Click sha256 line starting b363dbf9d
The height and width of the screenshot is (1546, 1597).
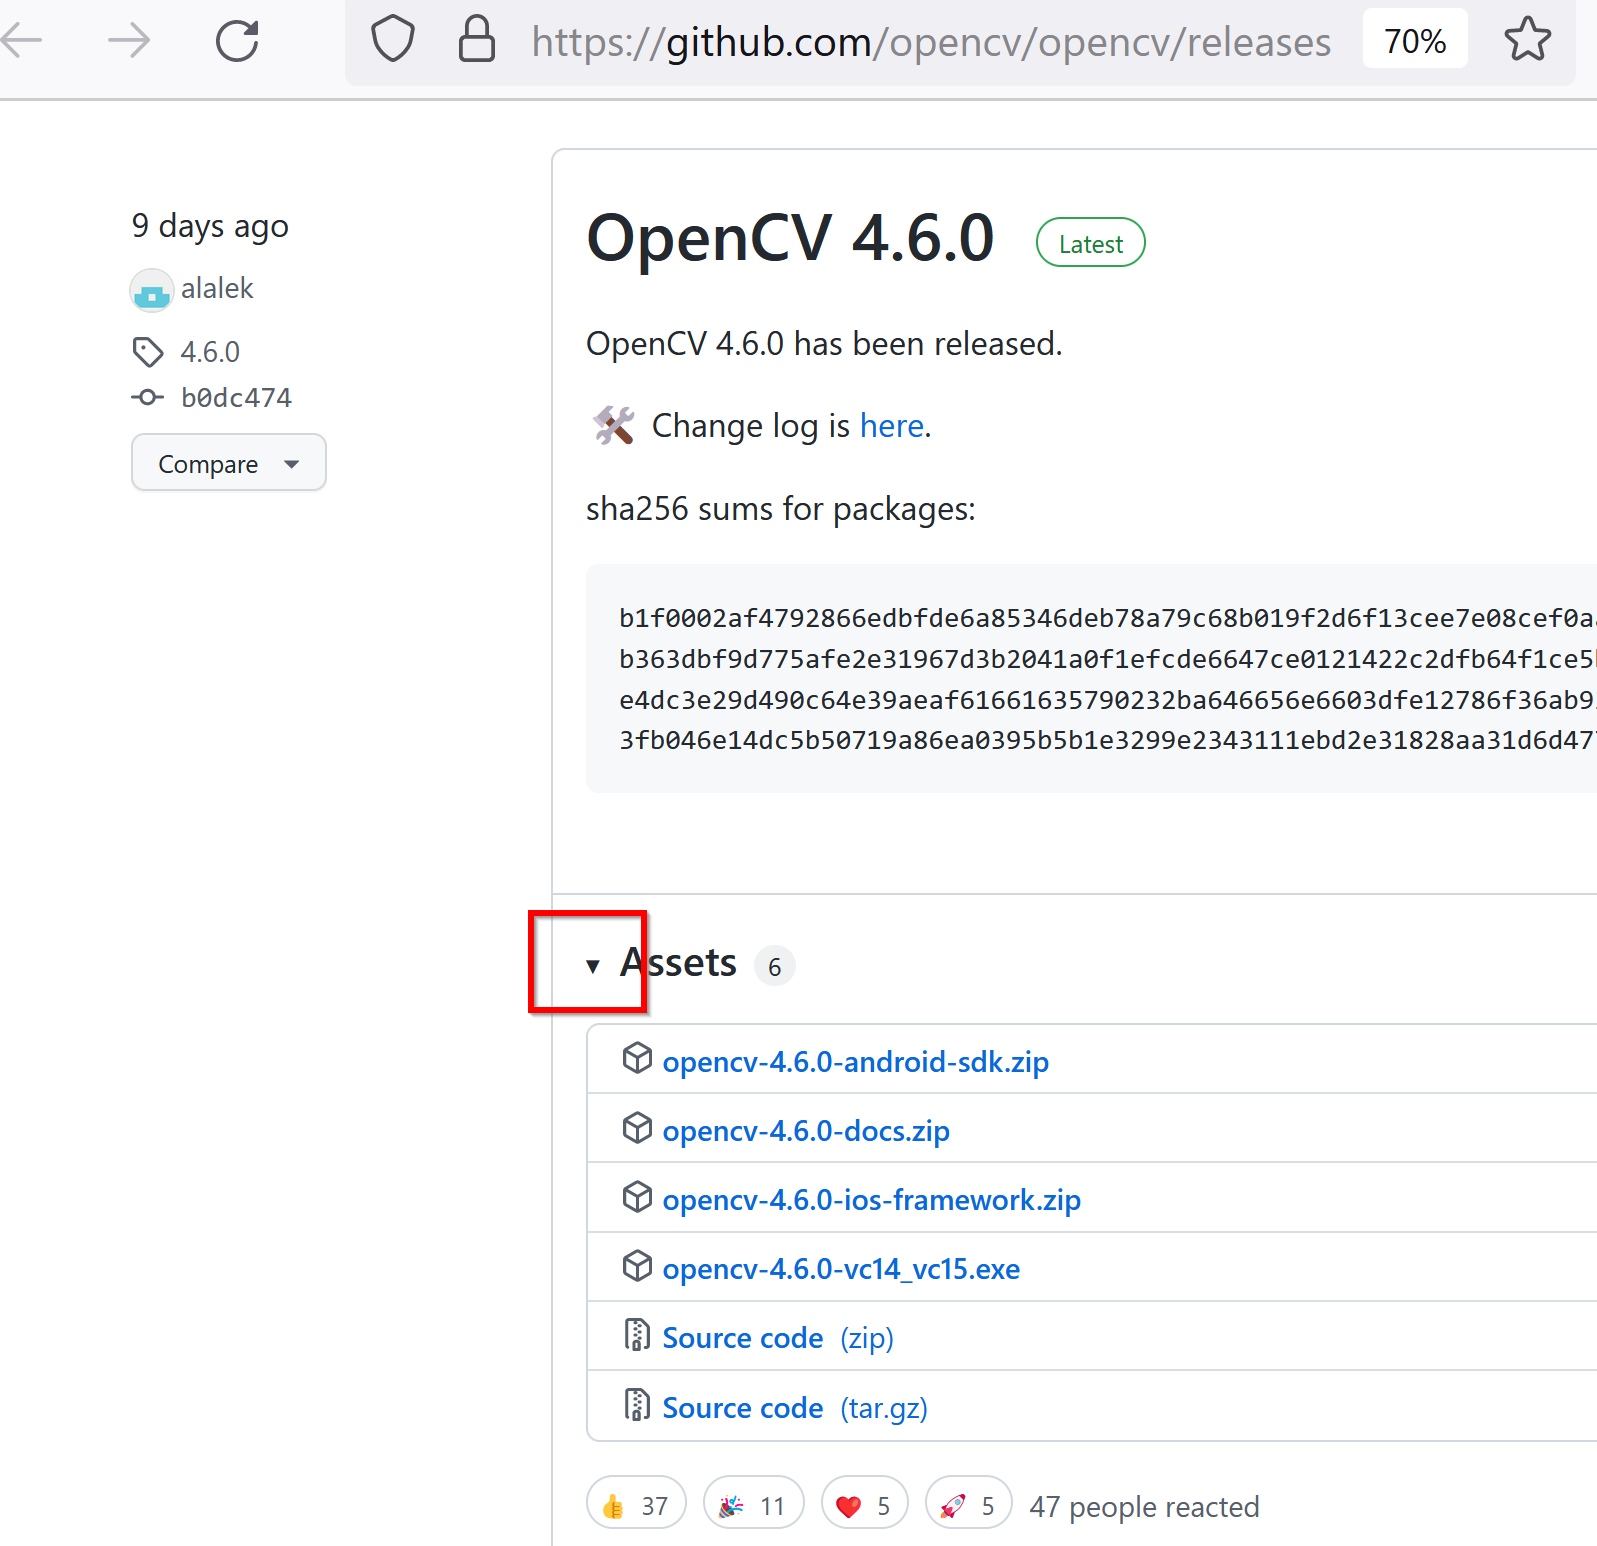tap(1107, 659)
